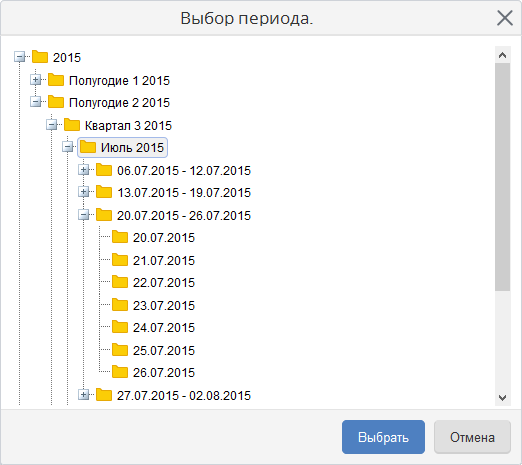Close the Выбор периода dialog

505,18
